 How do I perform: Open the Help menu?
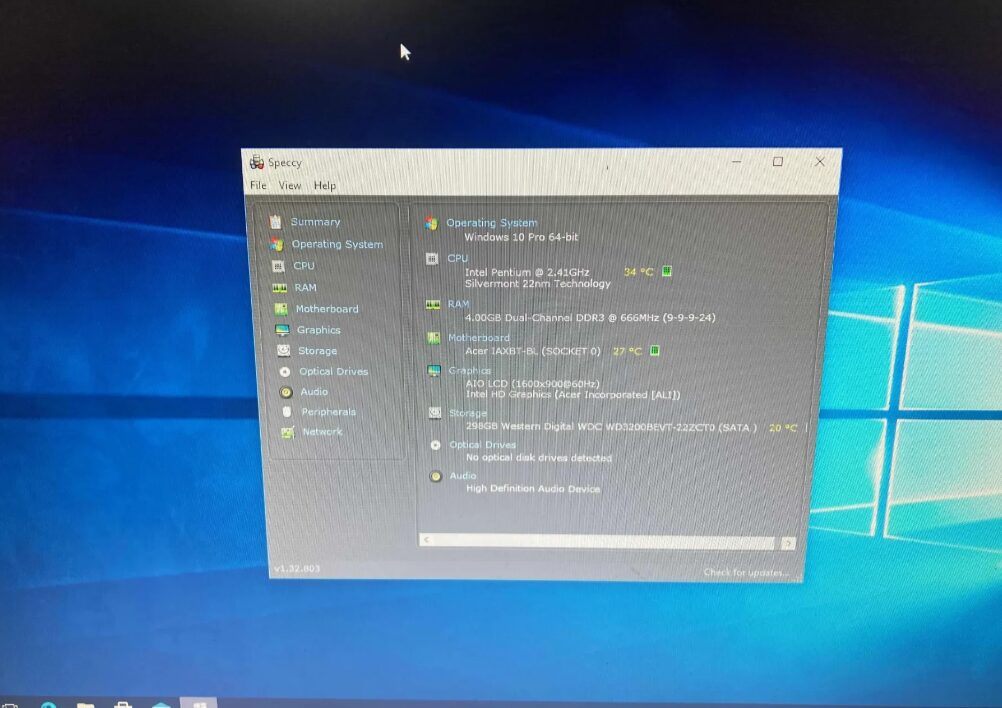pyautogui.click(x=325, y=185)
